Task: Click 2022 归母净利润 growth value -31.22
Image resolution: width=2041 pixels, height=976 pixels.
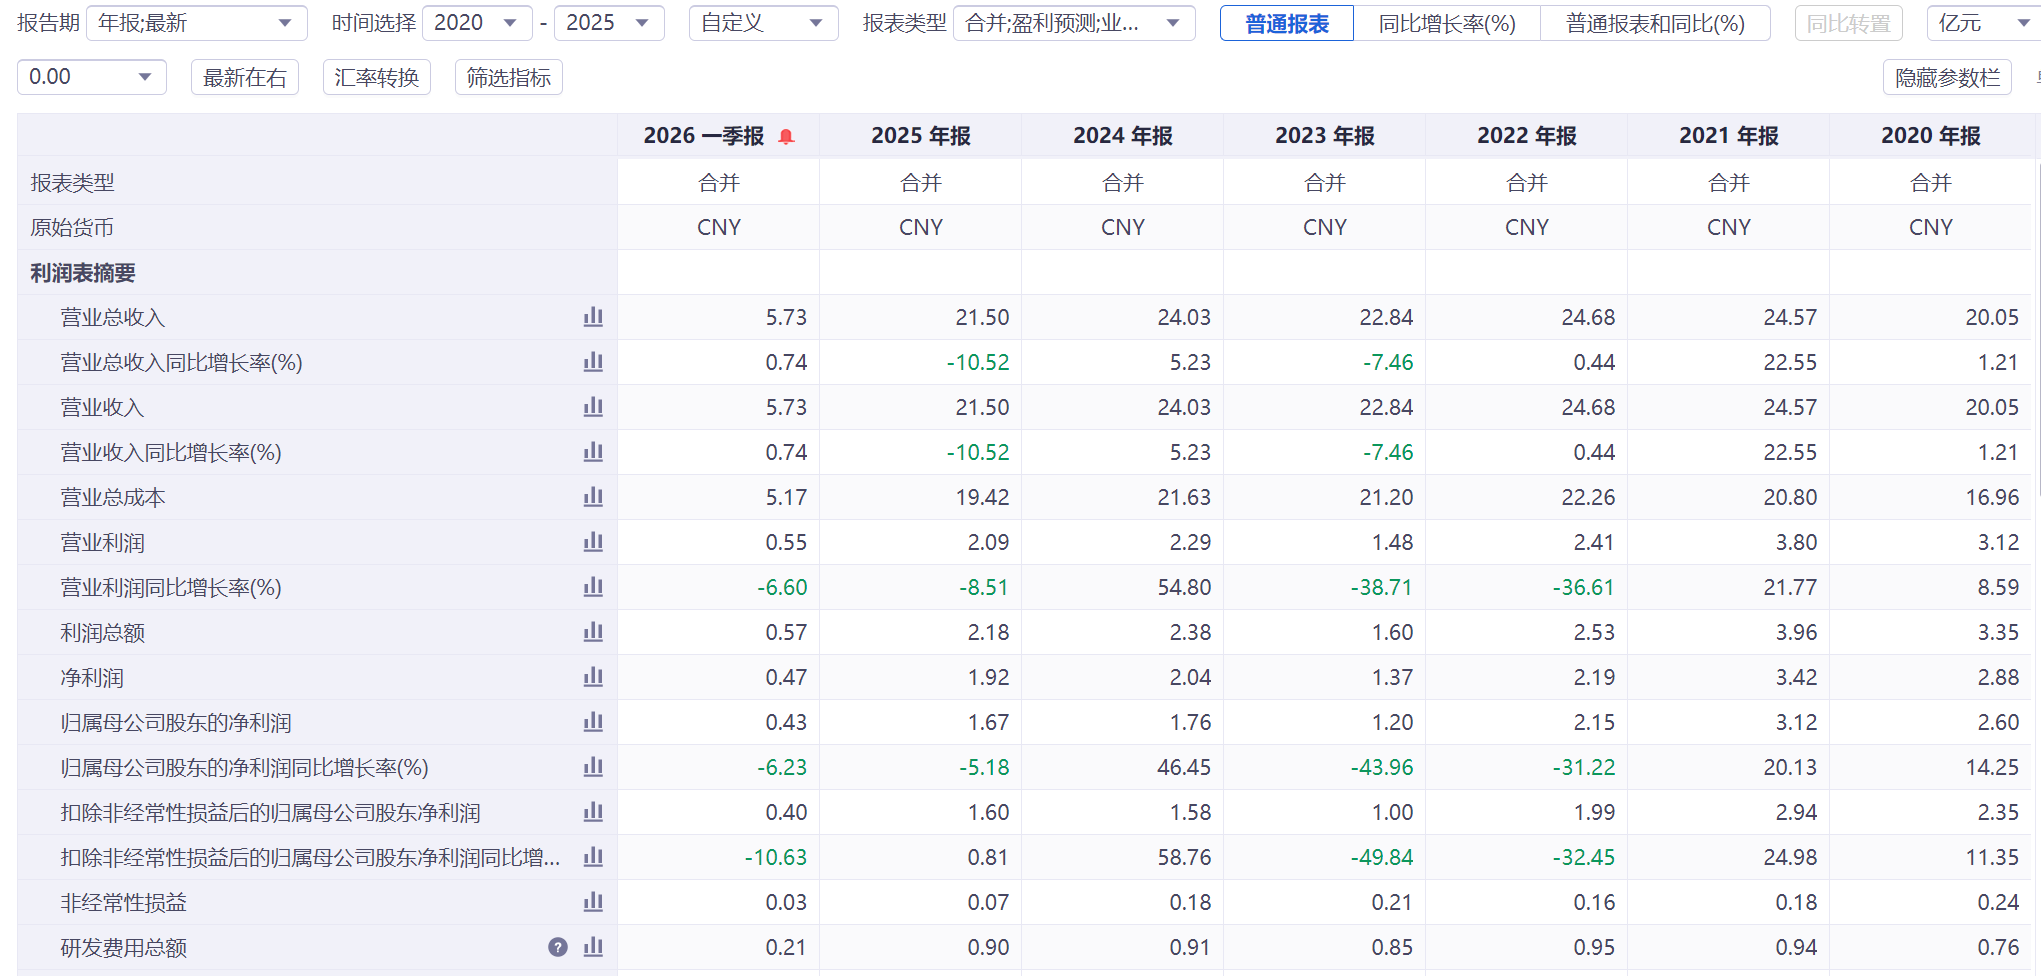Action: tap(1583, 767)
